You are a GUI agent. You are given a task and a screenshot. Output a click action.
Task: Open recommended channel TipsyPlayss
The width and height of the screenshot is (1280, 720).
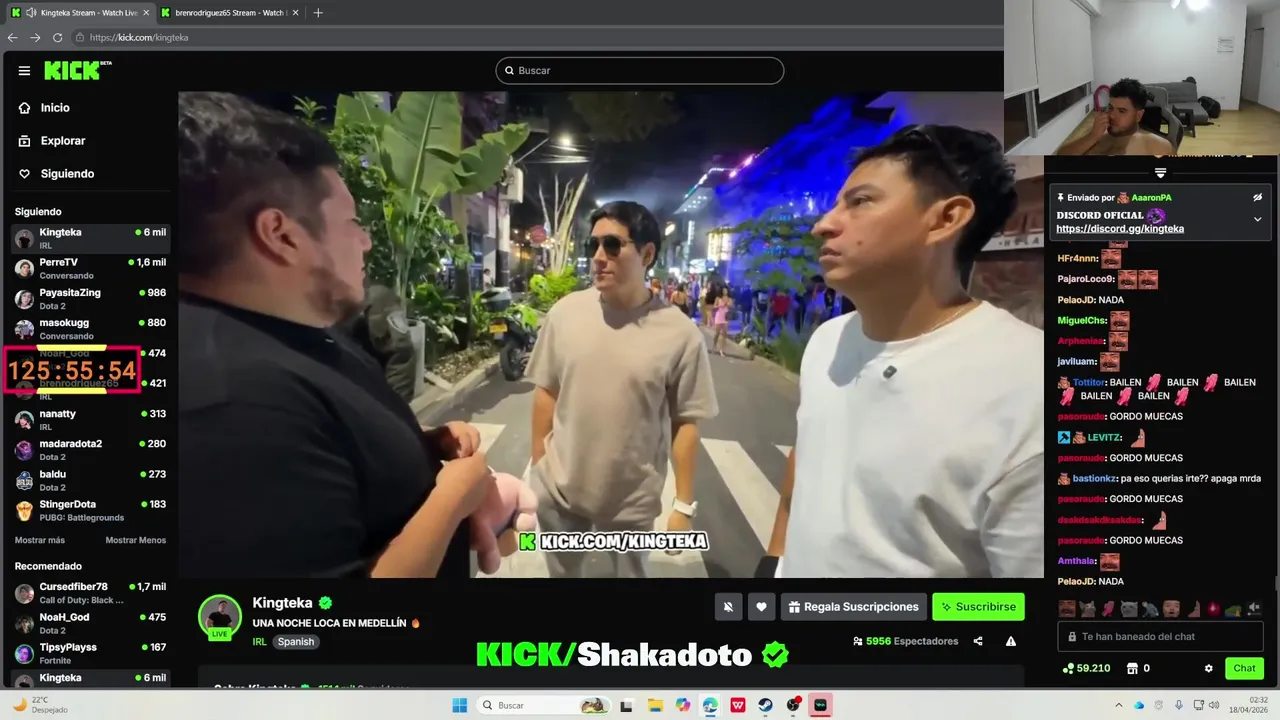[x=90, y=653]
